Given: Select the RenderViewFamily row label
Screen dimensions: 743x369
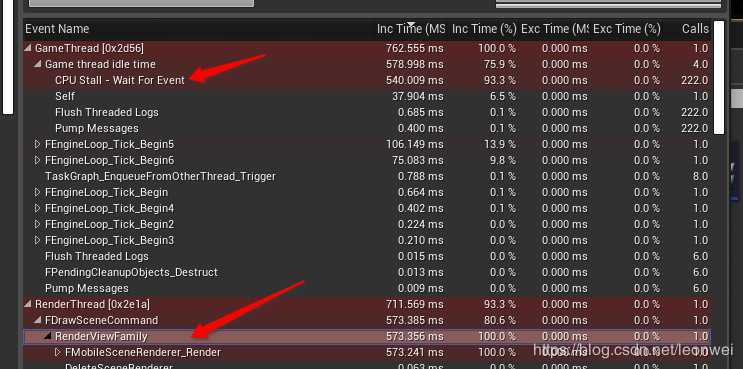Looking at the screenshot, I should [x=101, y=336].
